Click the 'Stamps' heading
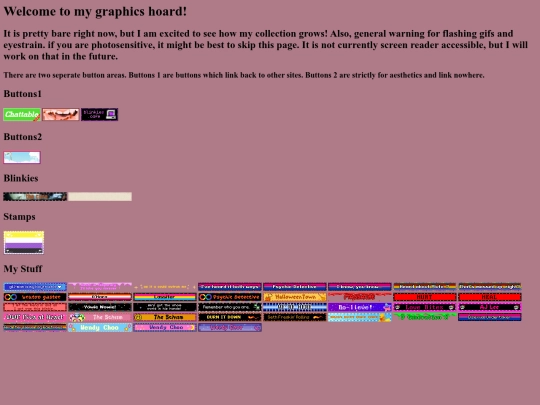The image size is (540, 405). click(19, 217)
